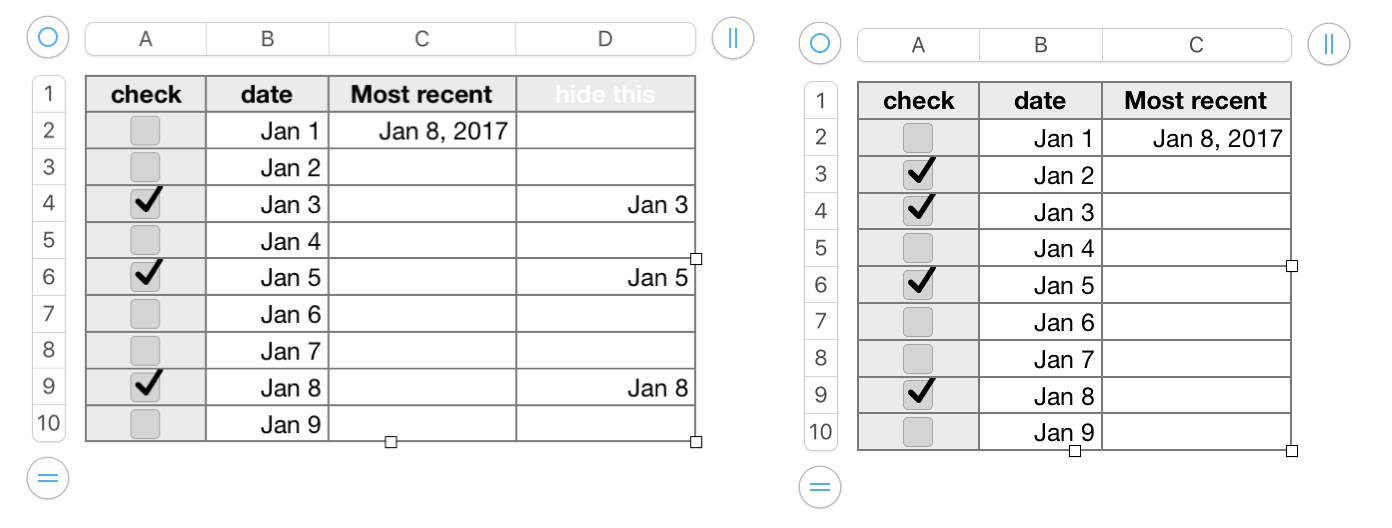Click the 'Jan 8, 2017' cell in left table
The width and height of the screenshot is (1392, 528).
click(422, 131)
